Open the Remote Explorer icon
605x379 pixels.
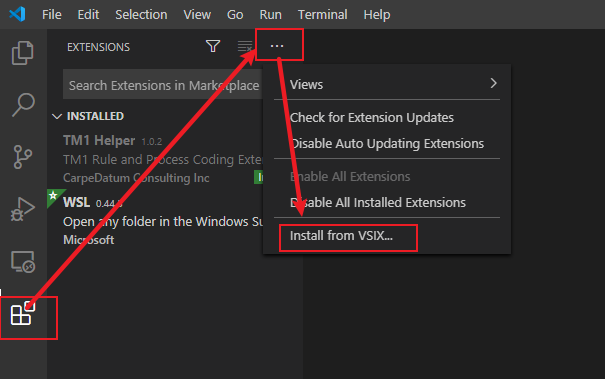tap(23, 262)
